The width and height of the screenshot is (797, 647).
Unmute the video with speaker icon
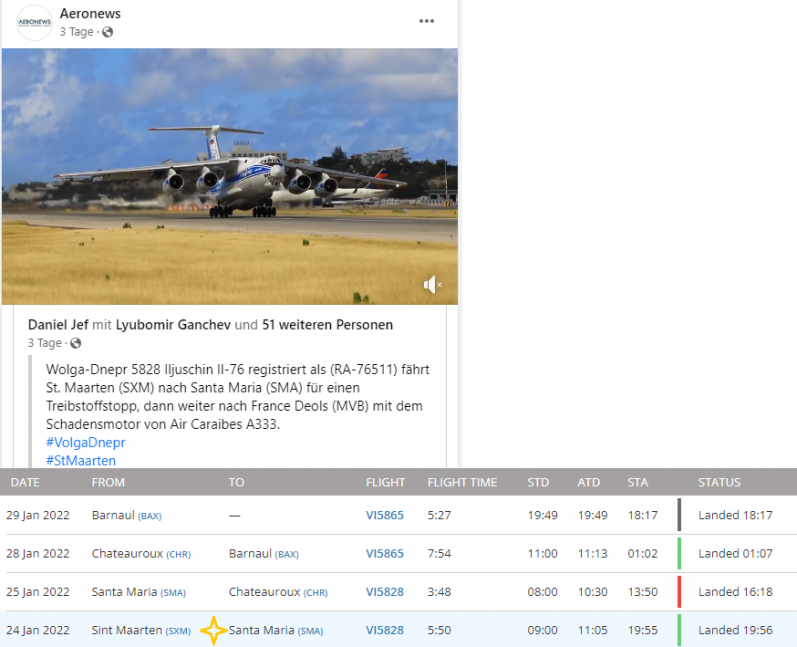pyautogui.click(x=432, y=286)
